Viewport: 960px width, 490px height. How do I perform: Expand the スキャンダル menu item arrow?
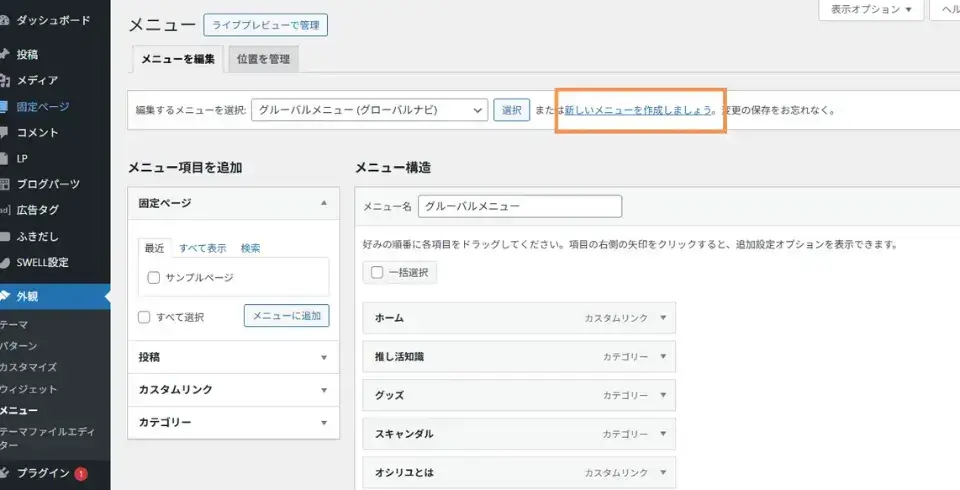(663, 434)
